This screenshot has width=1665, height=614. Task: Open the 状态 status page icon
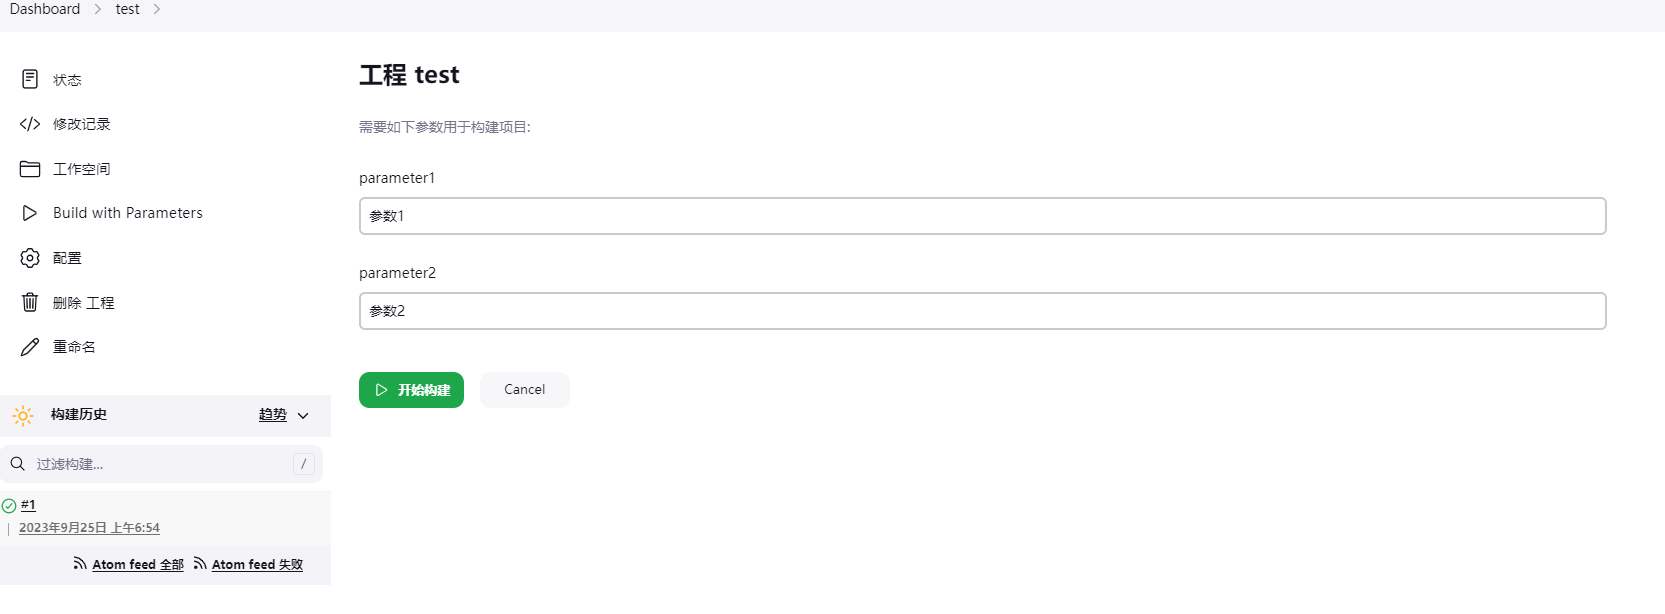pyautogui.click(x=30, y=79)
